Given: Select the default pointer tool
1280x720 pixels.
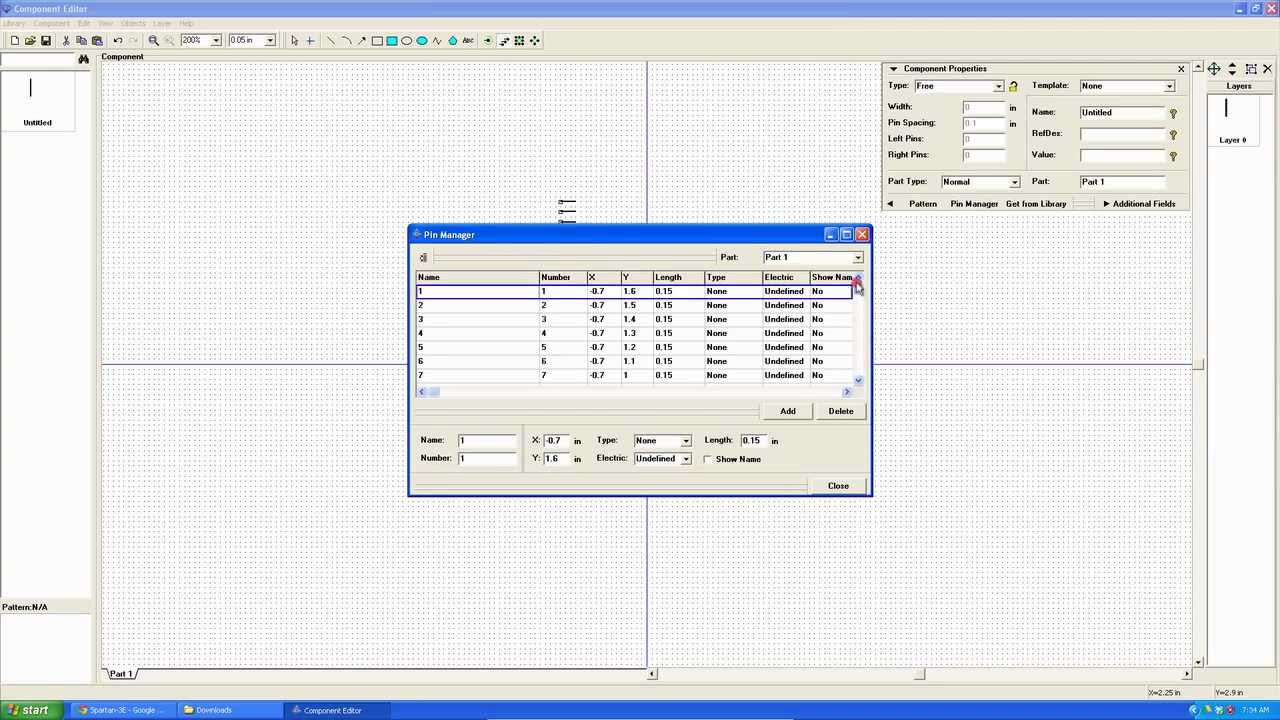Looking at the screenshot, I should coord(294,40).
